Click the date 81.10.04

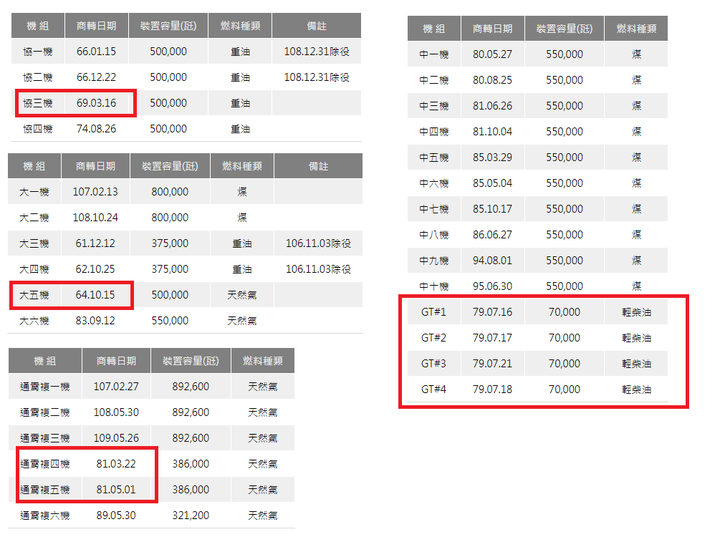(492, 131)
